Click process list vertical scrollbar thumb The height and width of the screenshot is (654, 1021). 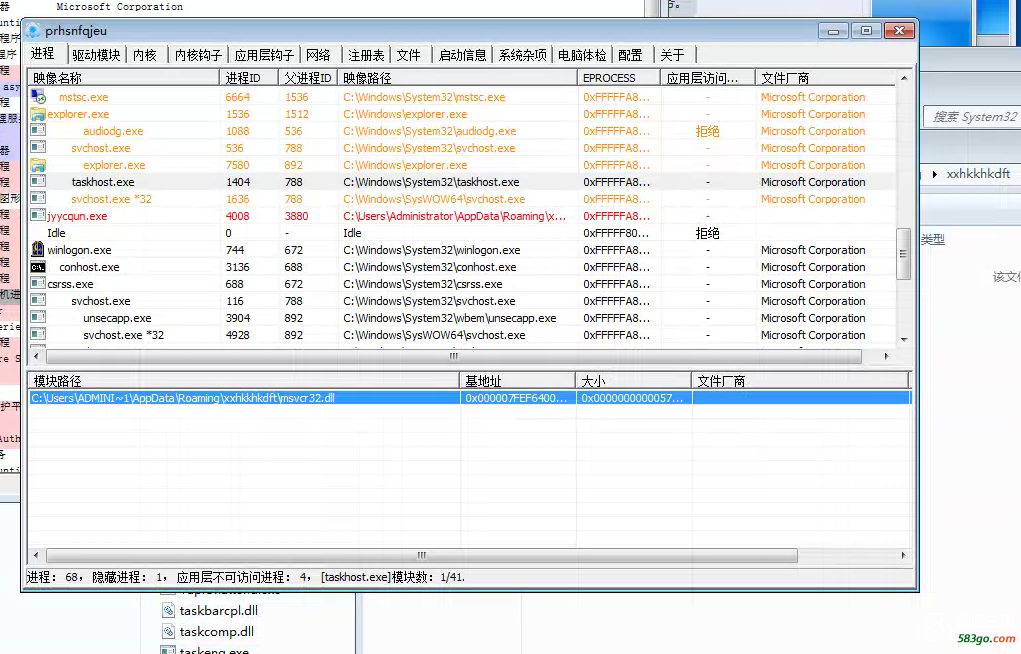[903, 253]
